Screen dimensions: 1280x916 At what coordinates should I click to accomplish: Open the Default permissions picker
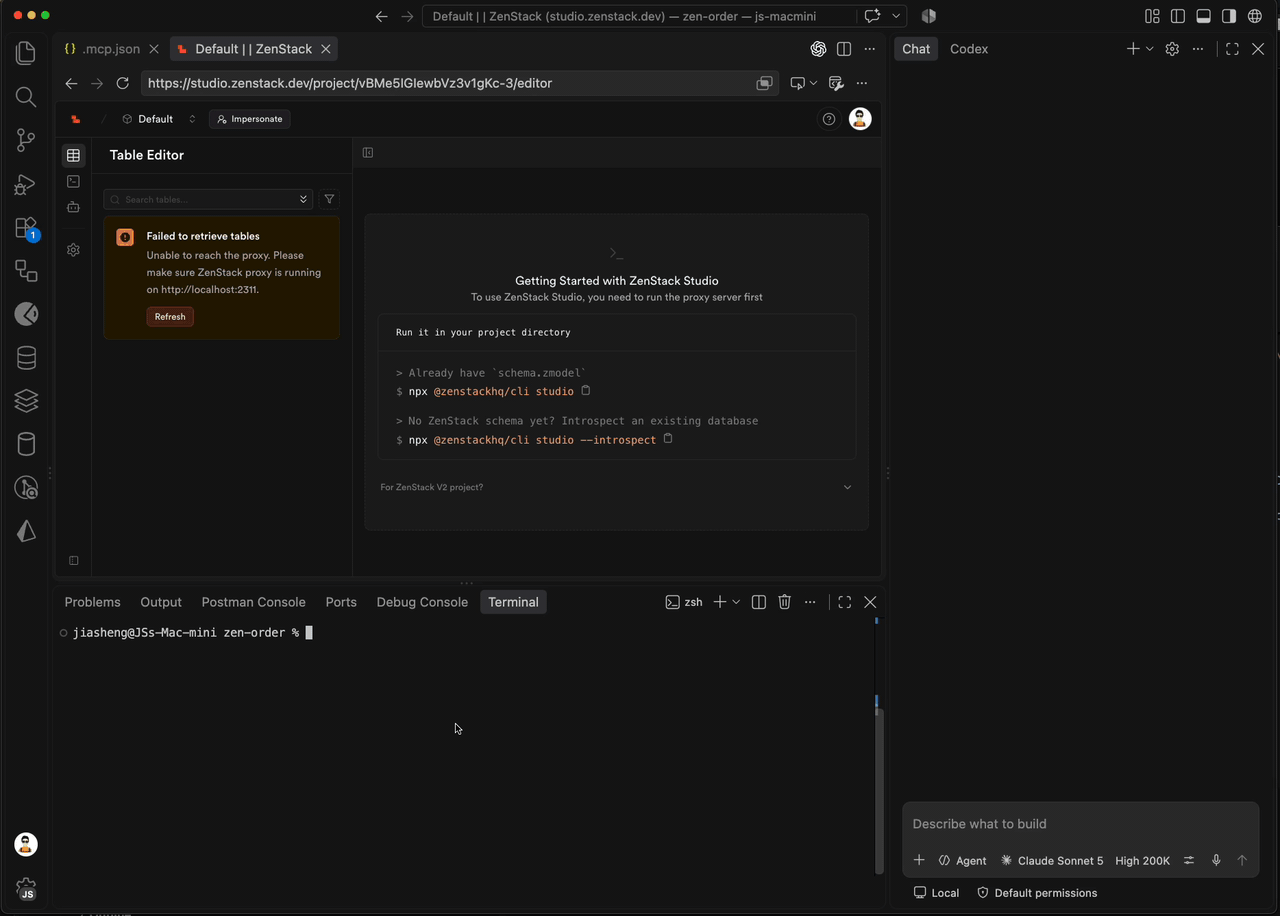click(1037, 893)
